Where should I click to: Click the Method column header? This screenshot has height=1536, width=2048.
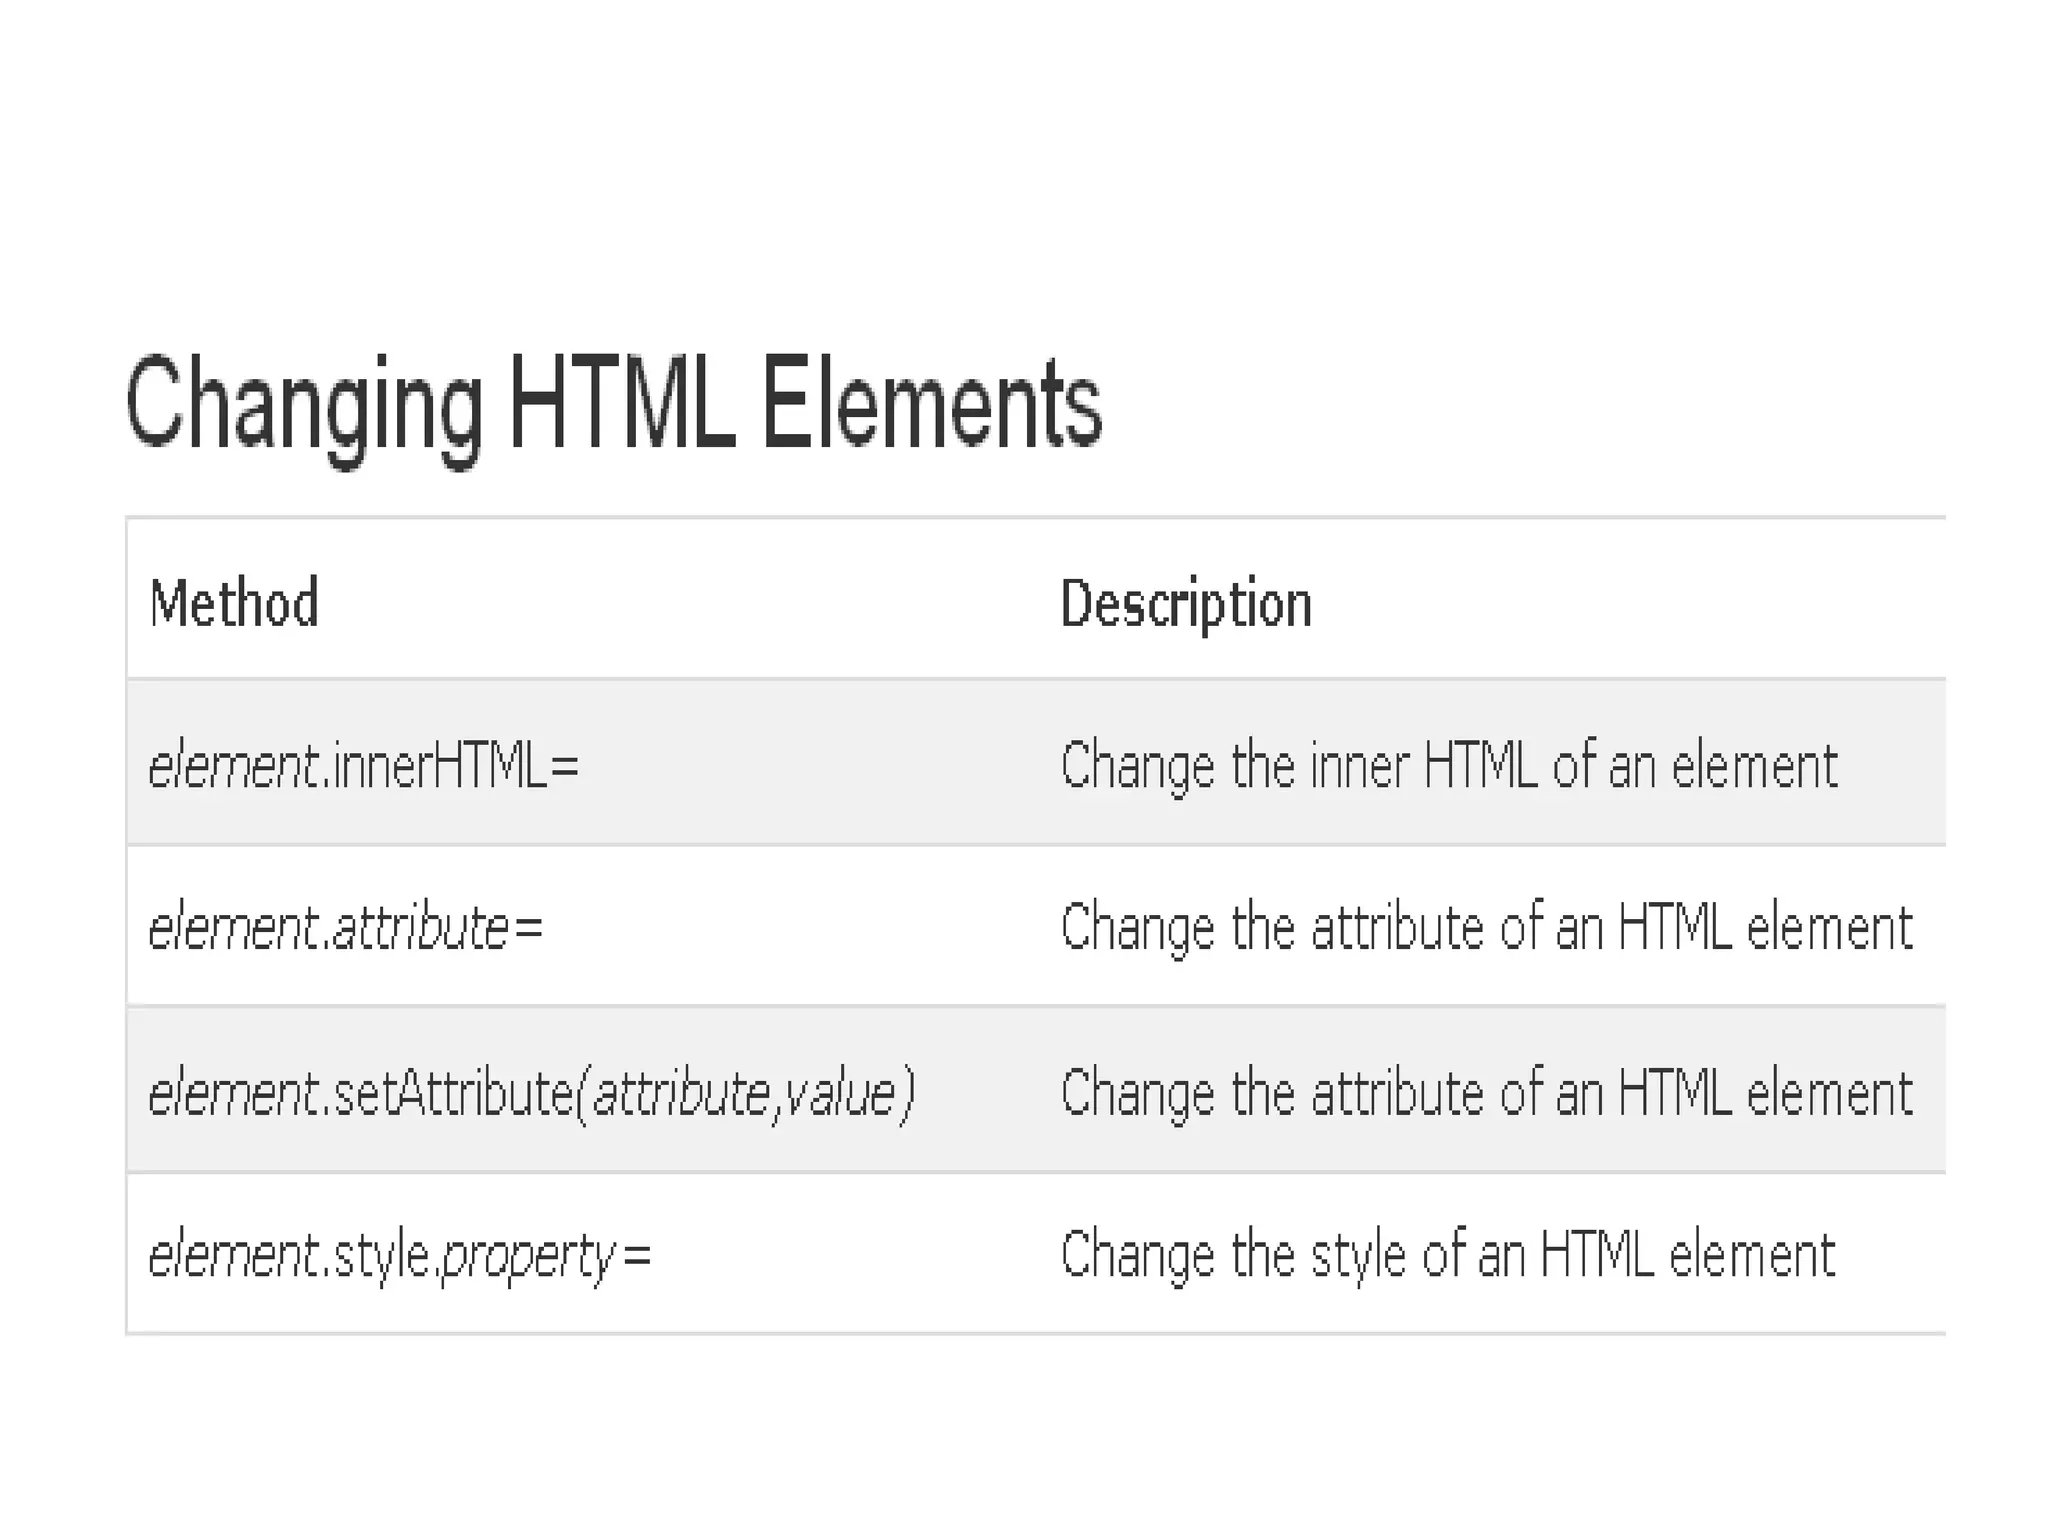point(234,603)
